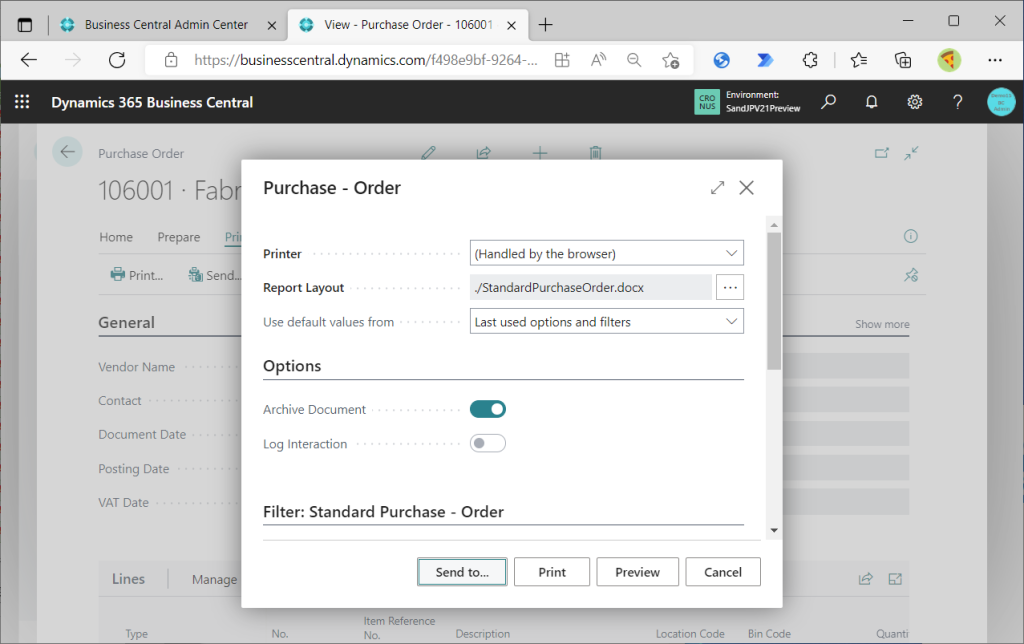
Task: Toggle Archive Document switch off
Action: click(x=488, y=409)
